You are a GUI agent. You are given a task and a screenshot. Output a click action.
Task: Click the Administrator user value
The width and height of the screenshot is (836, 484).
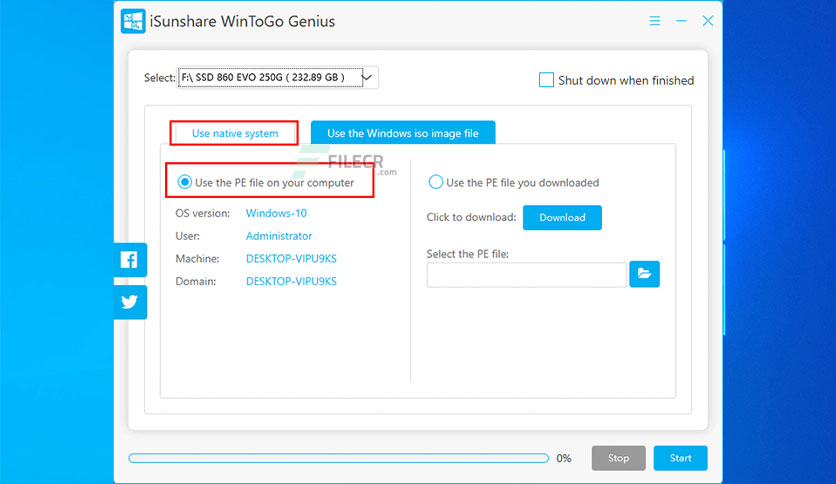coord(279,236)
